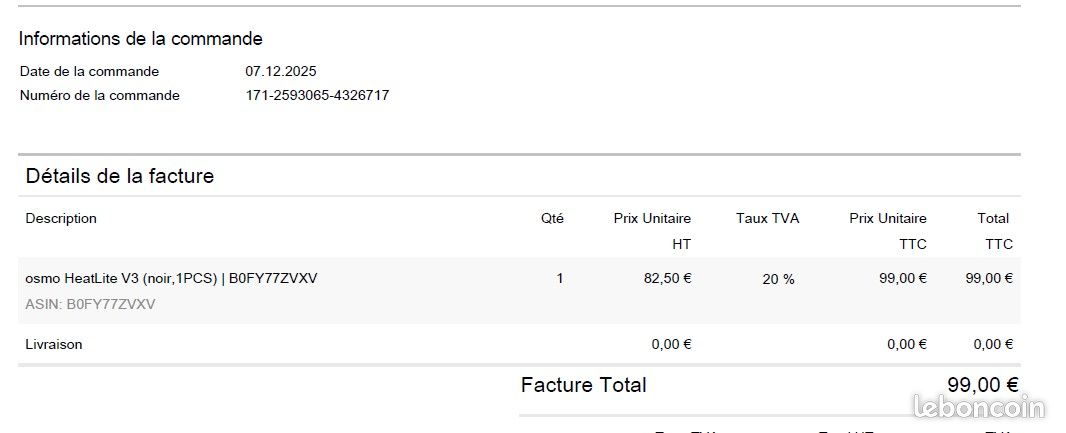Click the Facture Total label
1066x433 pixels.
[583, 385]
